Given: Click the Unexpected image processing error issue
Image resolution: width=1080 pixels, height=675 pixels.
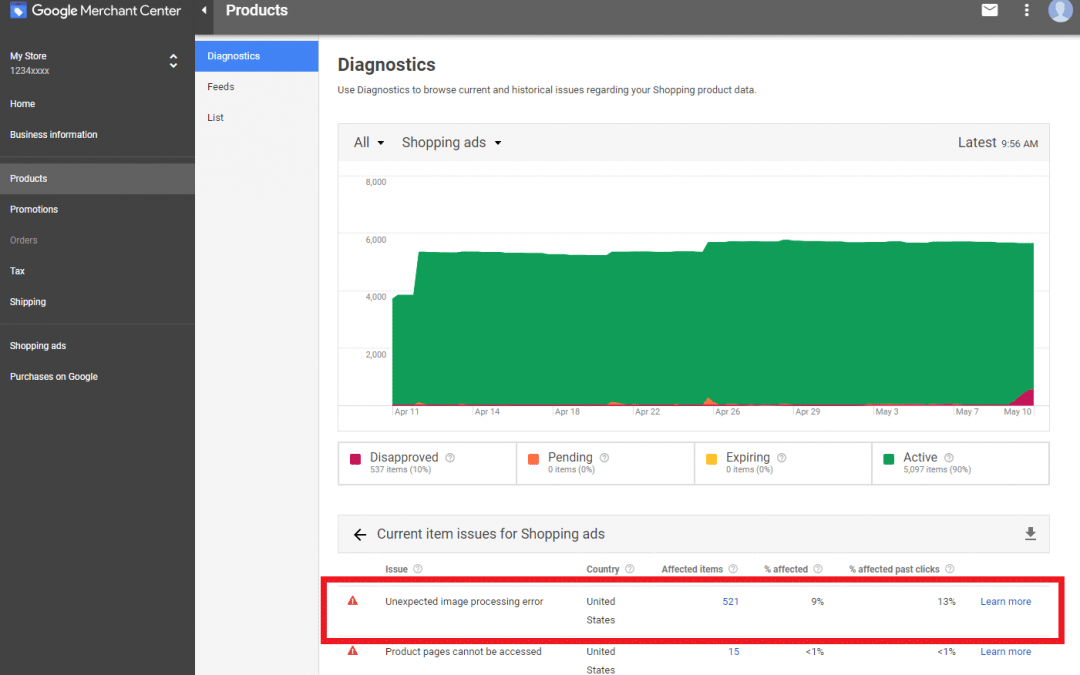Looking at the screenshot, I should (x=464, y=601).
